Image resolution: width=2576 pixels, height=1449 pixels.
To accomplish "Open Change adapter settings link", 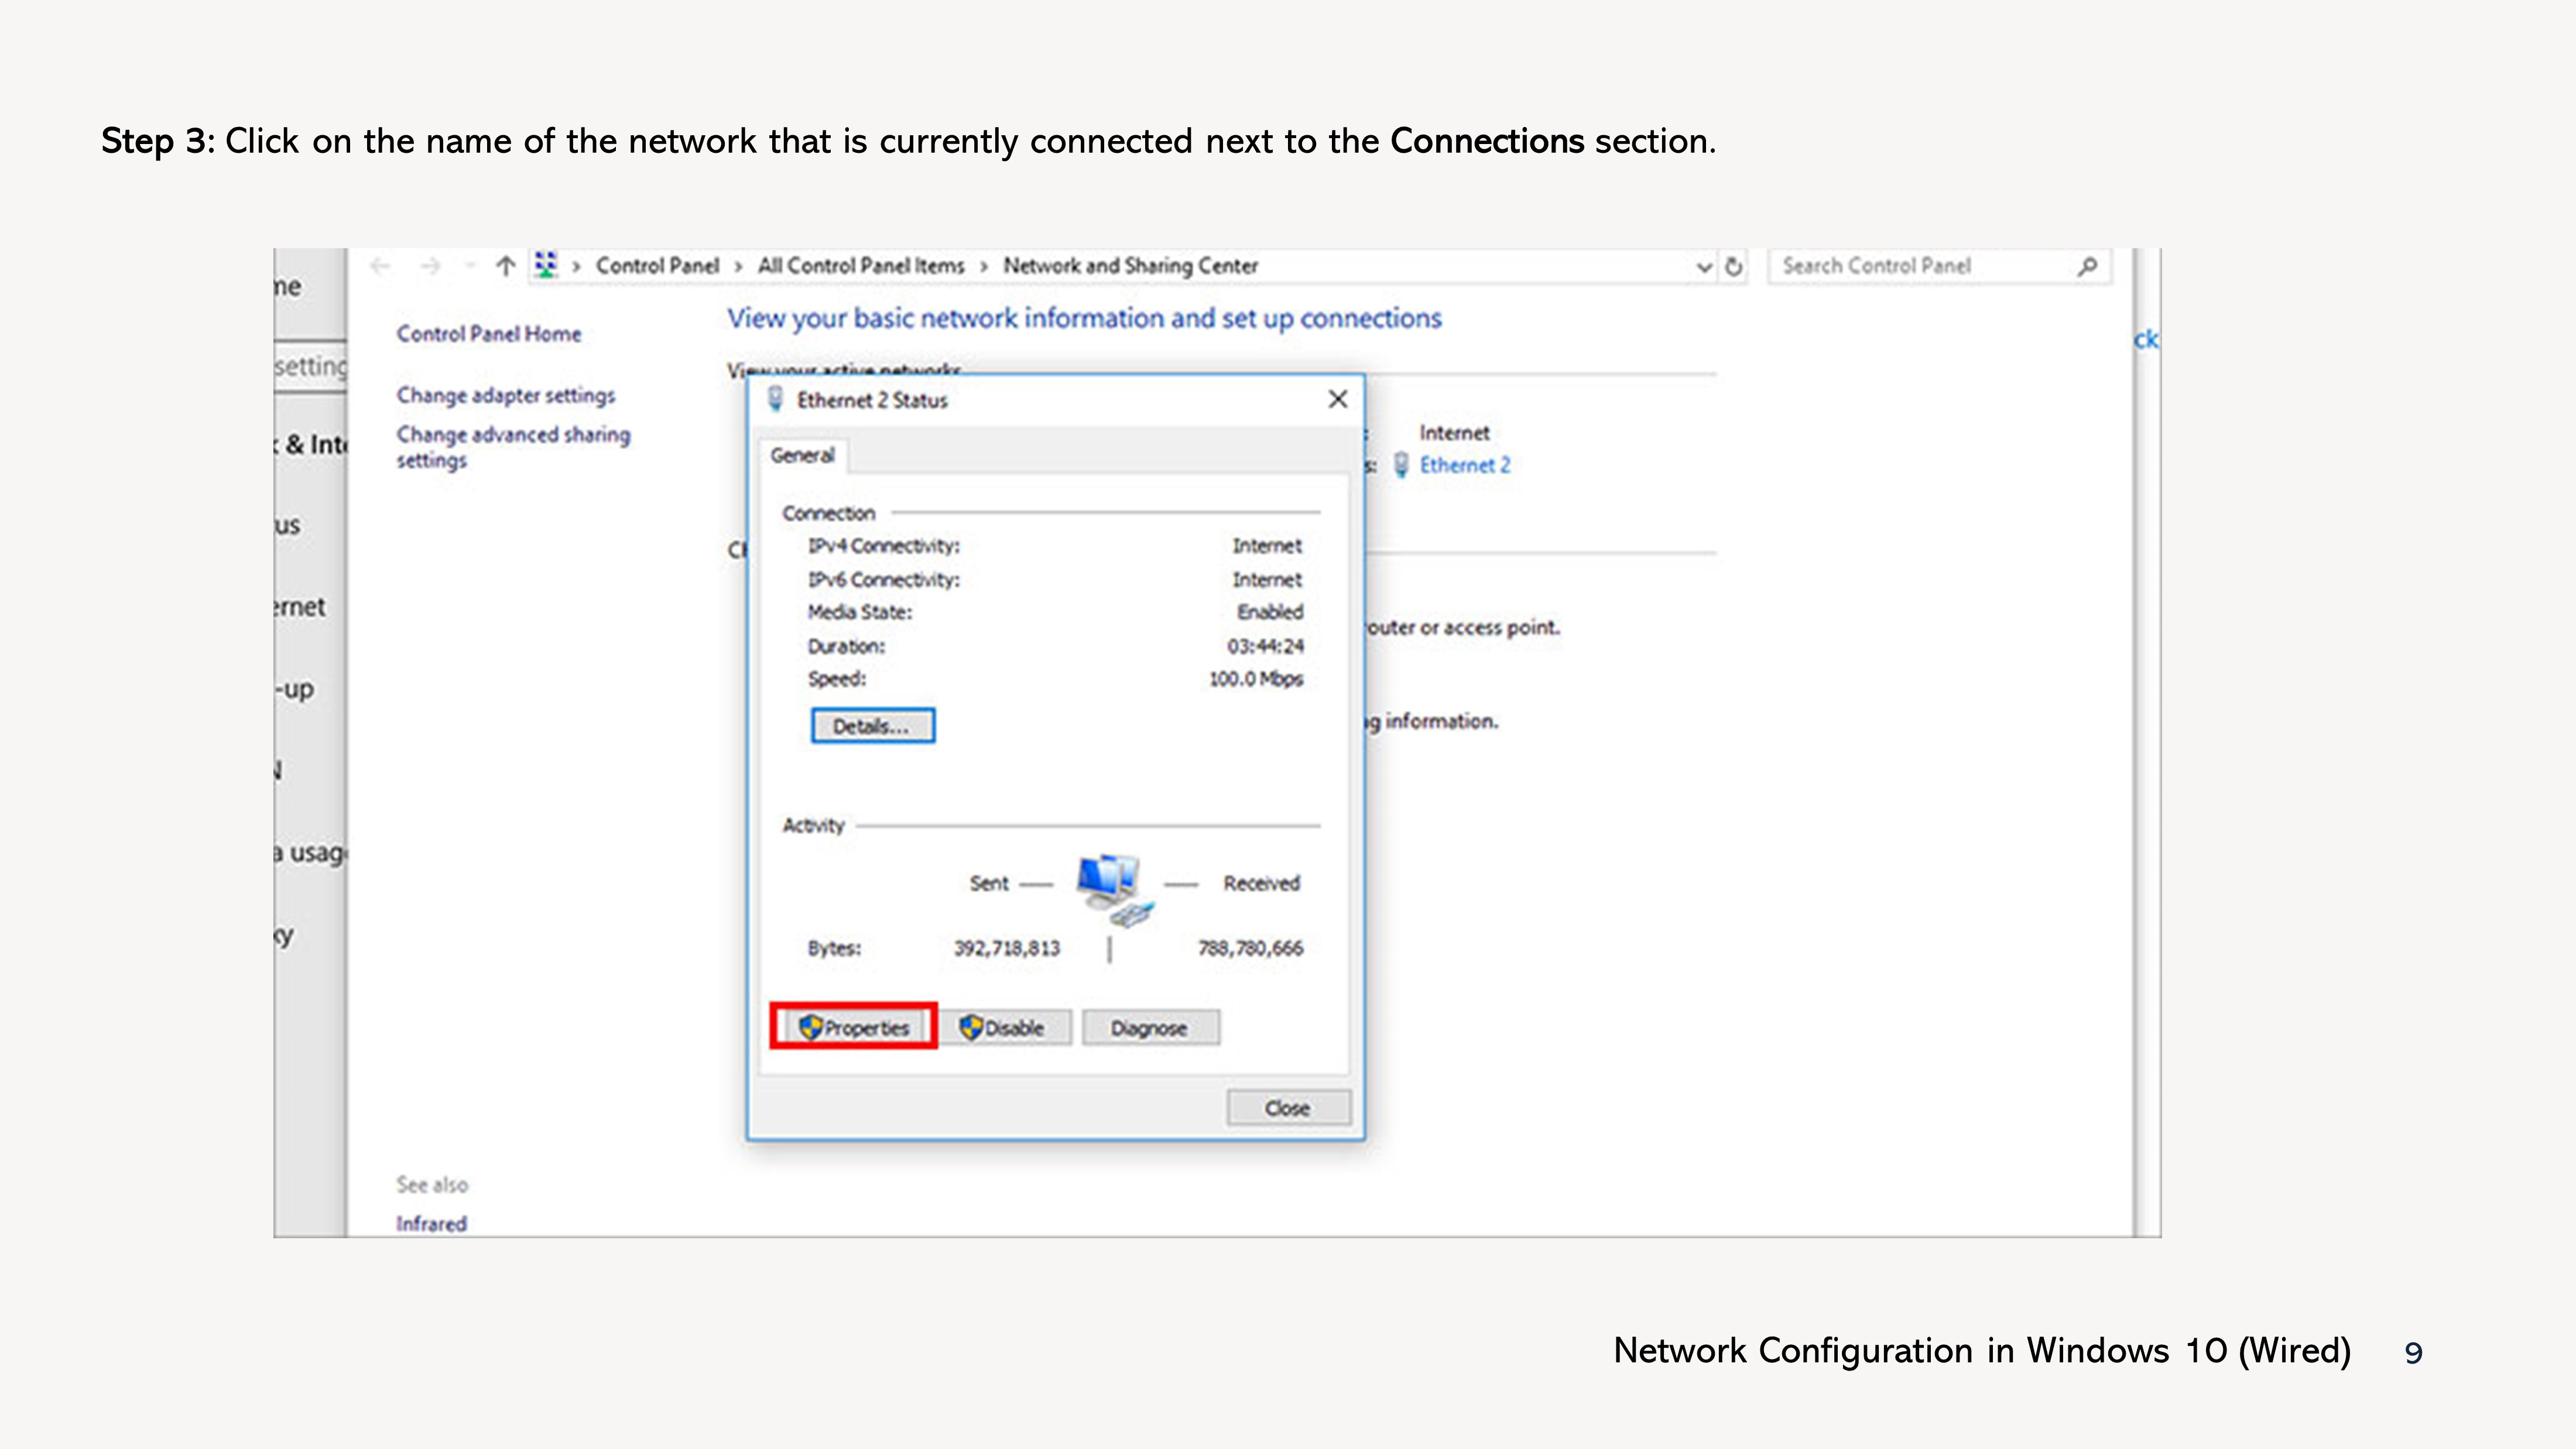I will coord(506,395).
